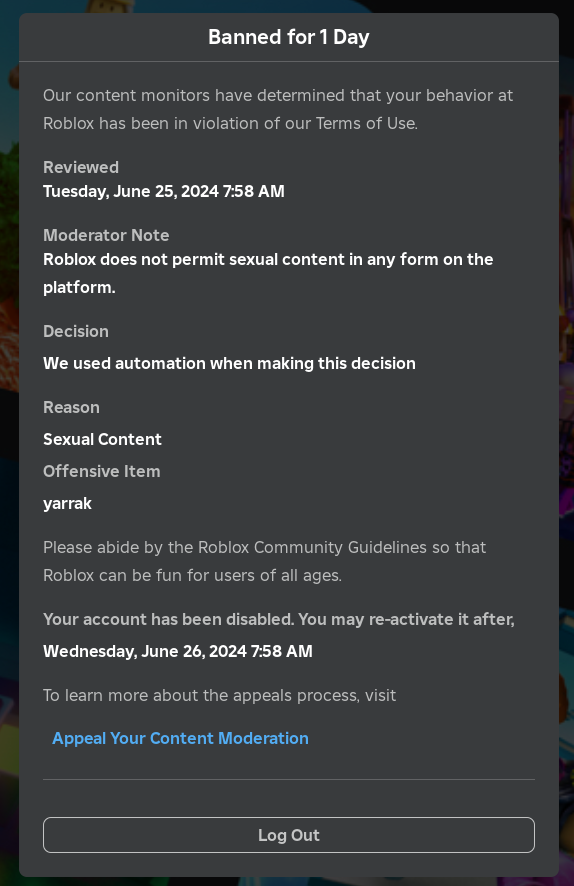Screen dimensions: 574x886
Task: Click the appeals process info text
Action: coord(219,695)
